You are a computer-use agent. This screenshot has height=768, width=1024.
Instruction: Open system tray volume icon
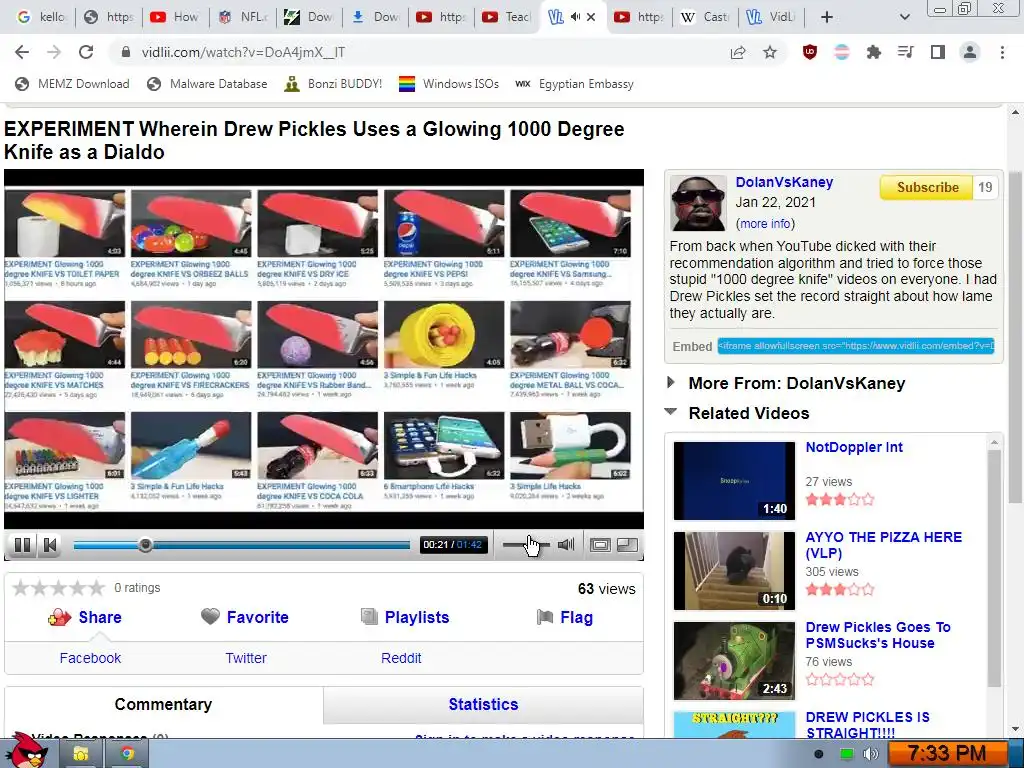[x=871, y=754]
